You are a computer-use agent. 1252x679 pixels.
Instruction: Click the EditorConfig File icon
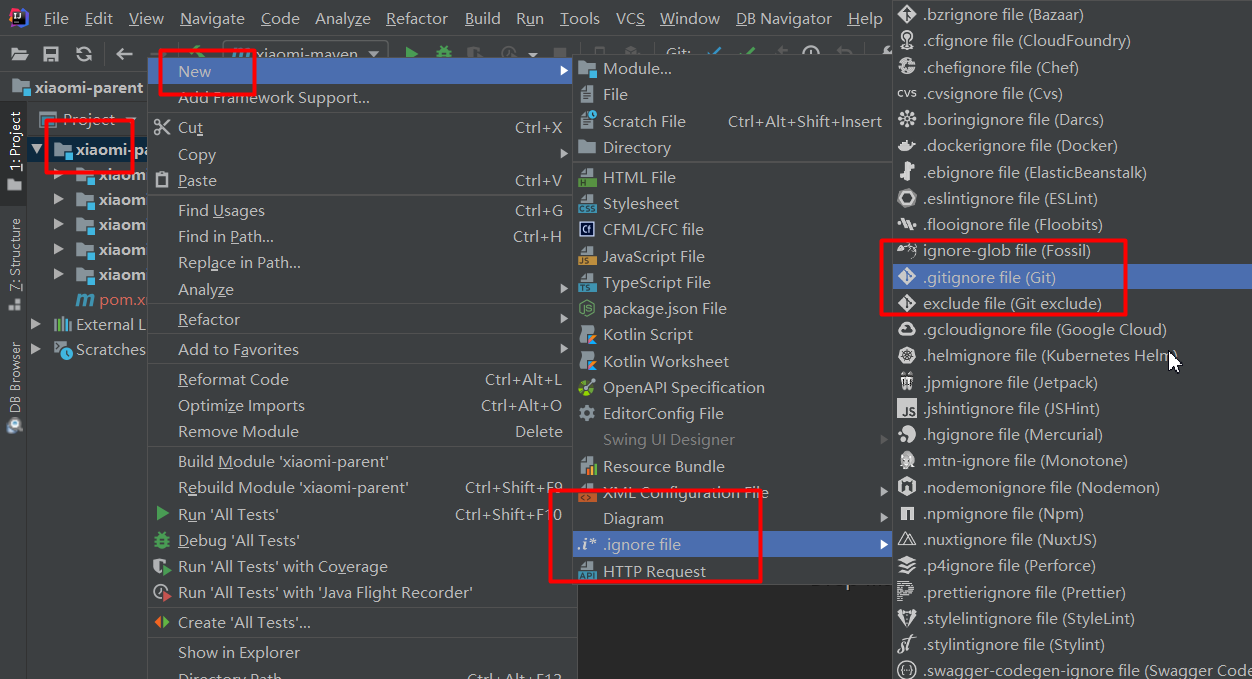[x=587, y=413]
